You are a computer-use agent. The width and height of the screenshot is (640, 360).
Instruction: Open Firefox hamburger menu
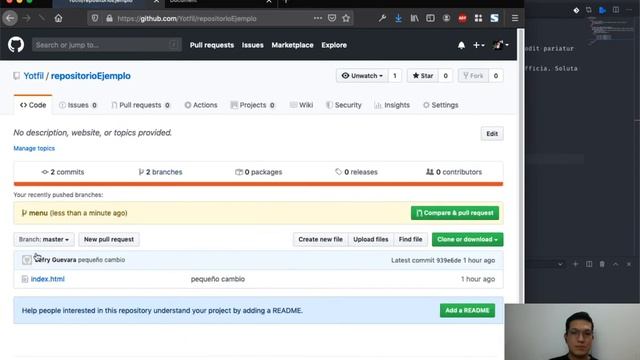point(515,18)
